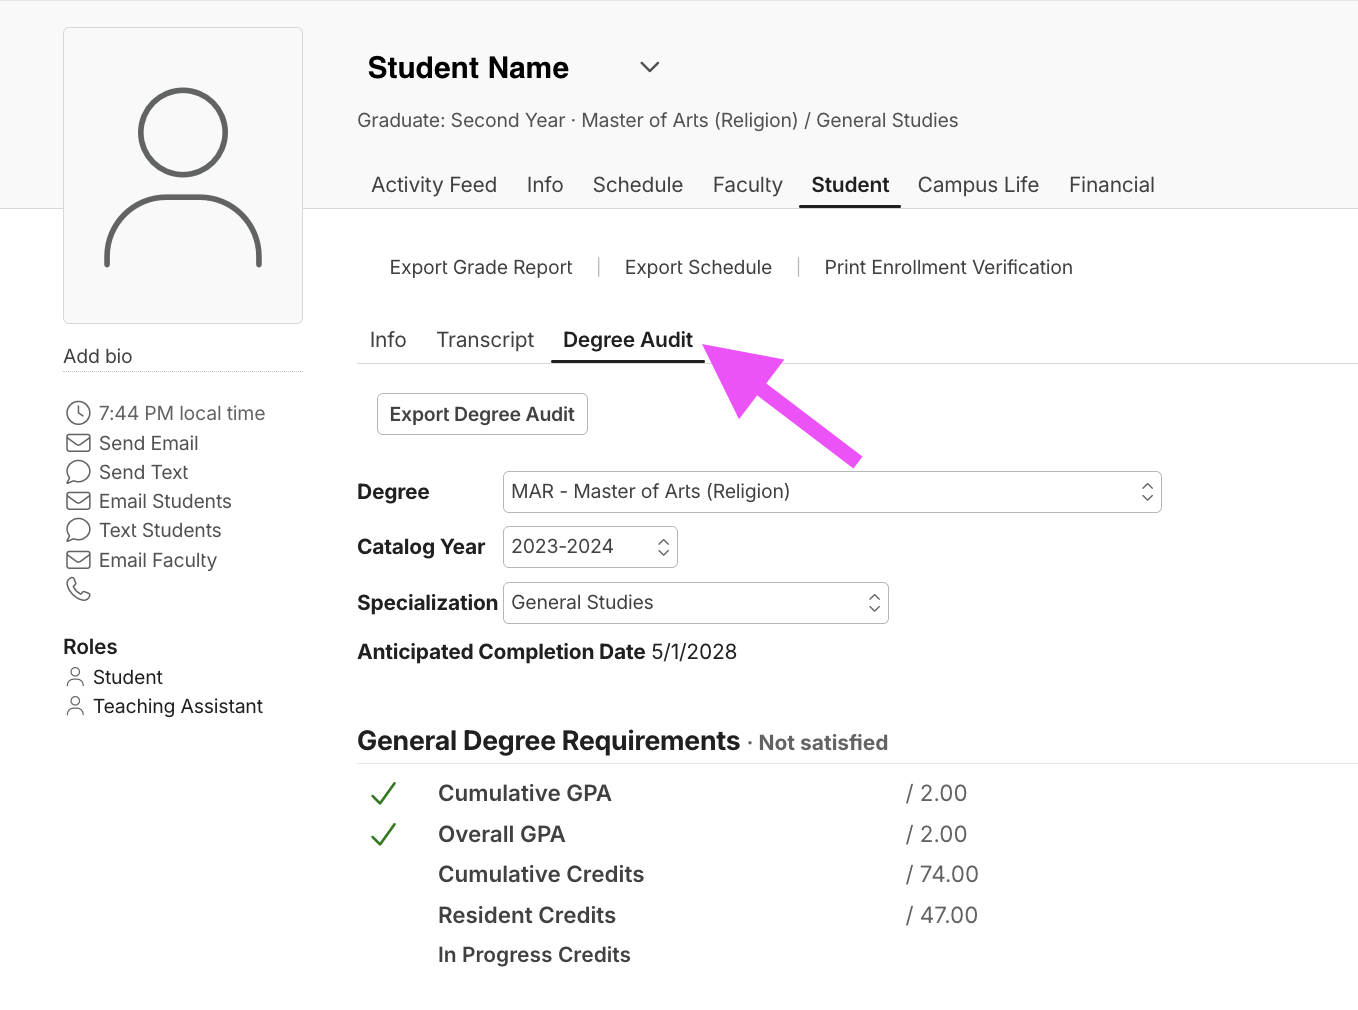The height and width of the screenshot is (1010, 1358).
Task: Select the Student tab
Action: pyautogui.click(x=850, y=185)
